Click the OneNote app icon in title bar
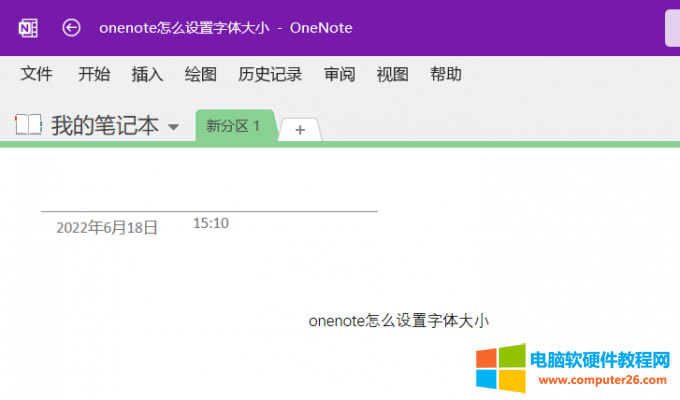The height and width of the screenshot is (400, 680). point(28,28)
